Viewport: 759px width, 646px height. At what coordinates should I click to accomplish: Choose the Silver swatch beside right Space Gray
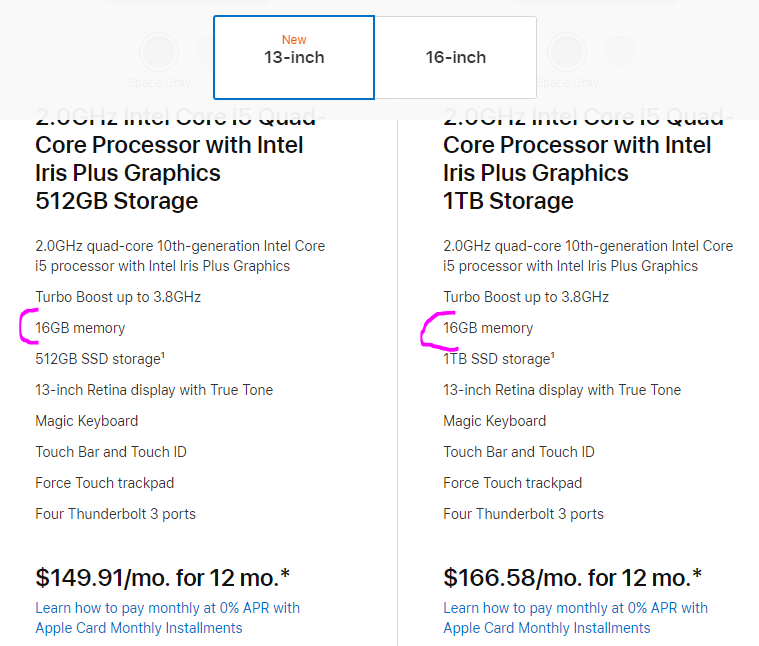(620, 52)
